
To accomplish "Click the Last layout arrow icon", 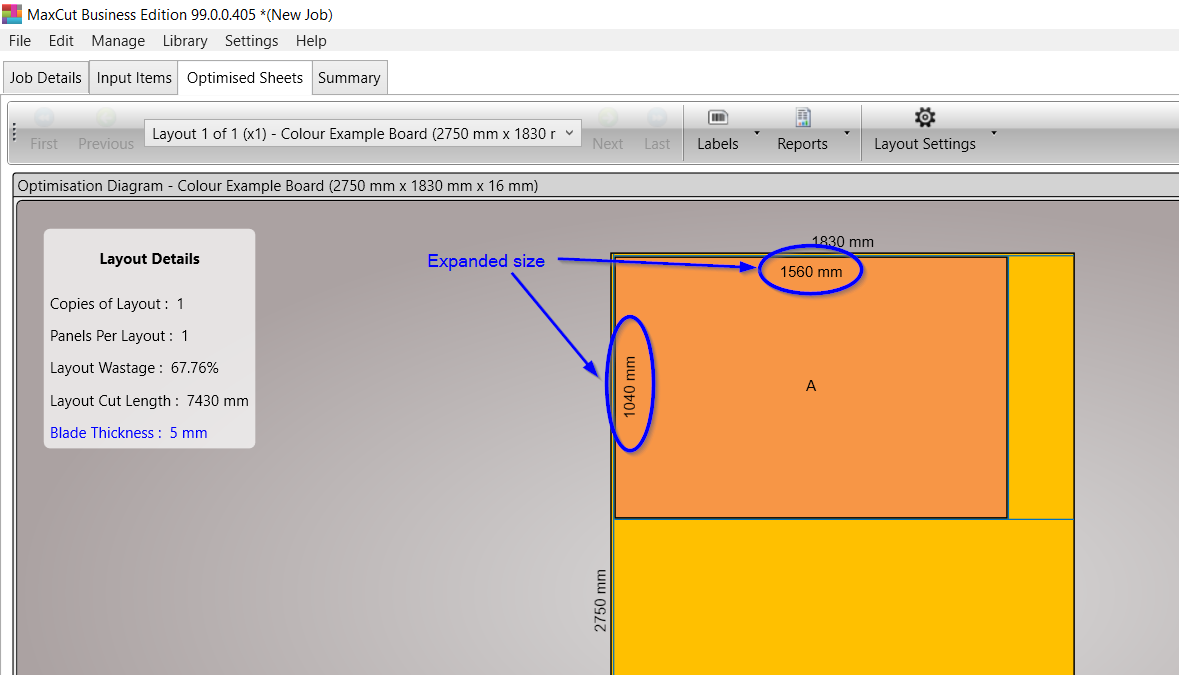I will 657,118.
